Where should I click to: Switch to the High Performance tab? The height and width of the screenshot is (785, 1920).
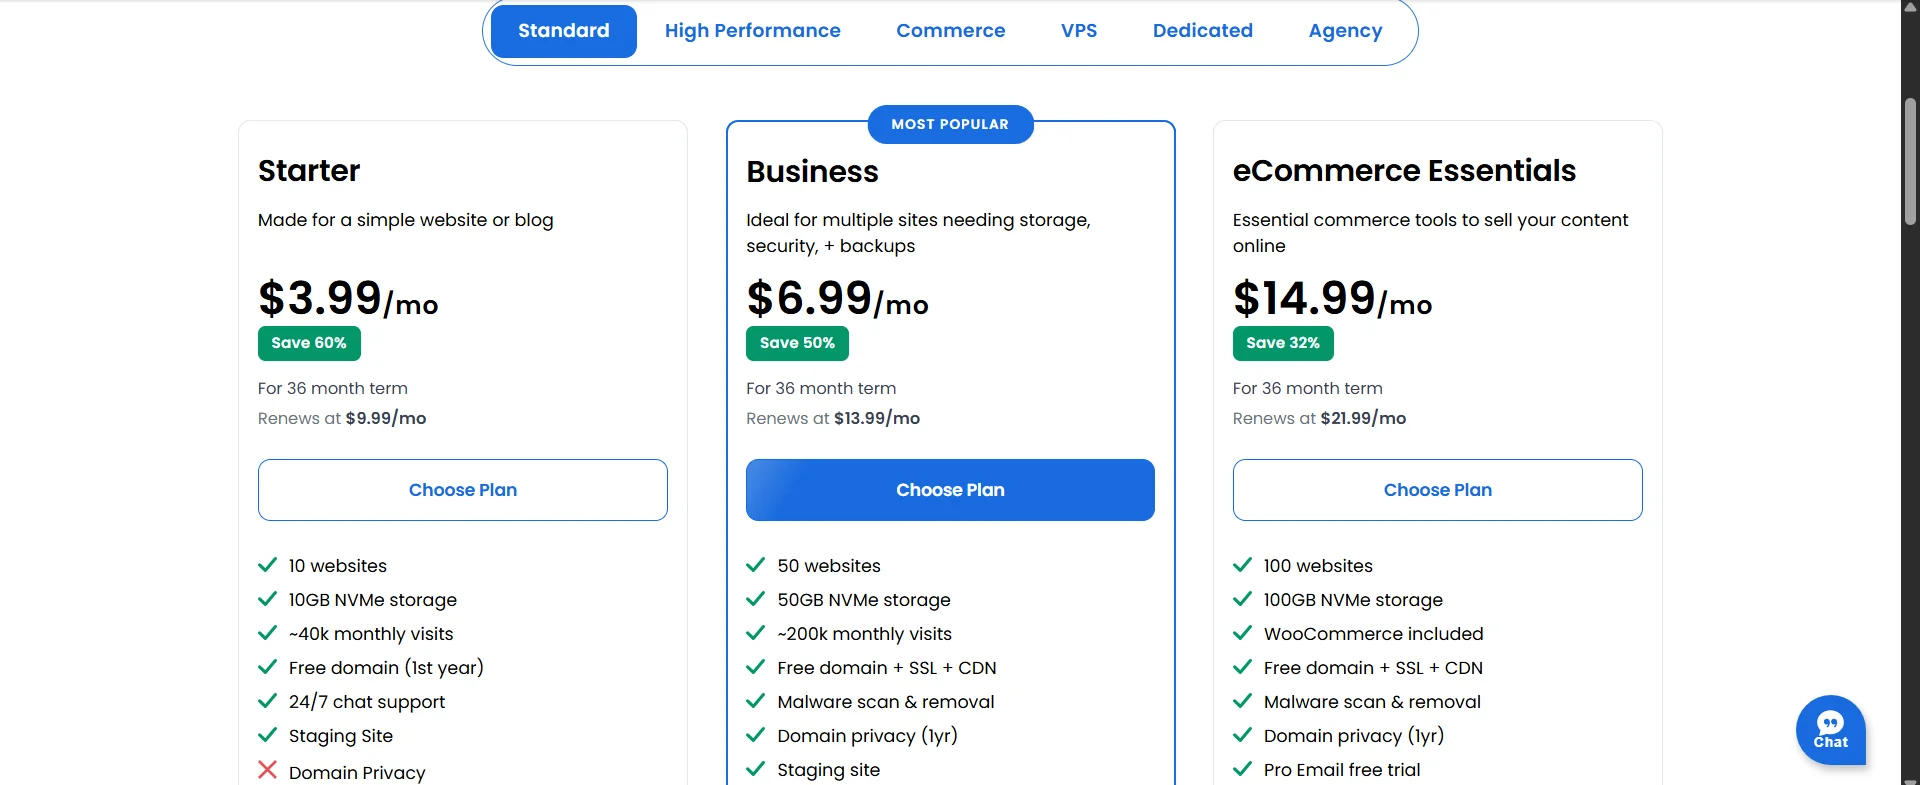tap(752, 31)
